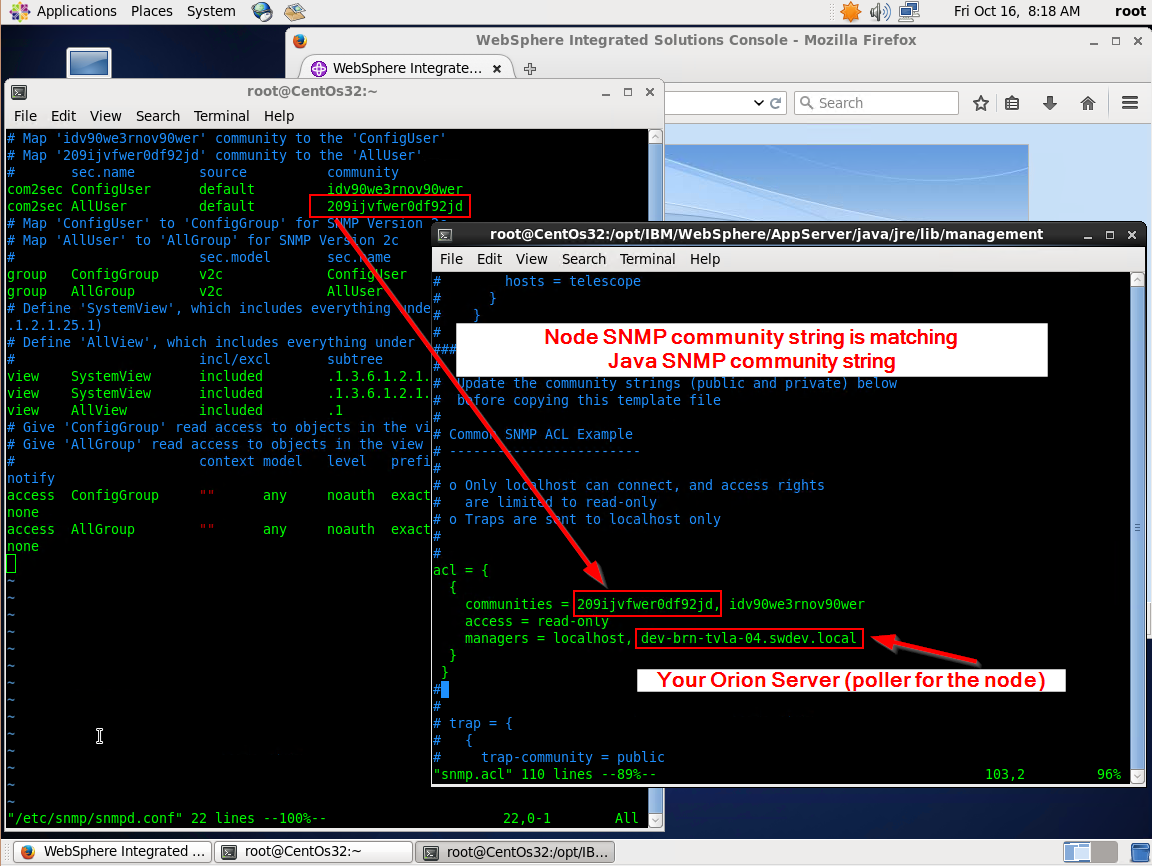Open View menu in root@CentOs32:~ terminal
The image size is (1152, 866).
[x=106, y=116]
